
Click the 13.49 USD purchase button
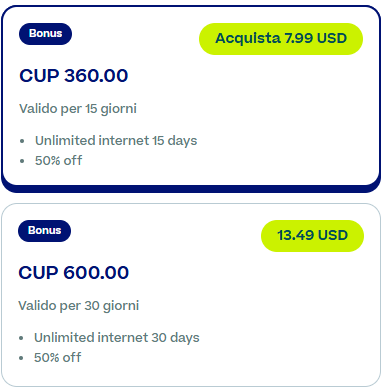(312, 236)
